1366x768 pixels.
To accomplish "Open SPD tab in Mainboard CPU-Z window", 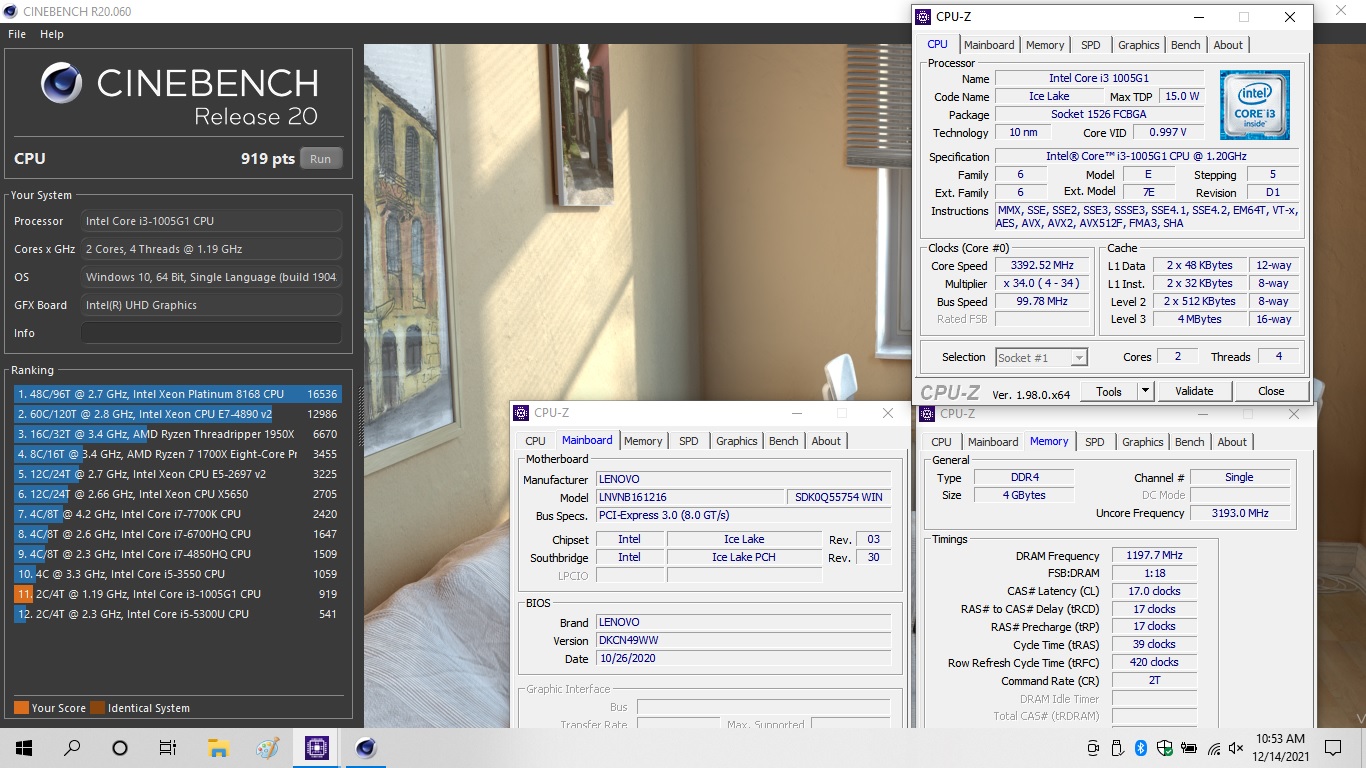I will [x=689, y=441].
